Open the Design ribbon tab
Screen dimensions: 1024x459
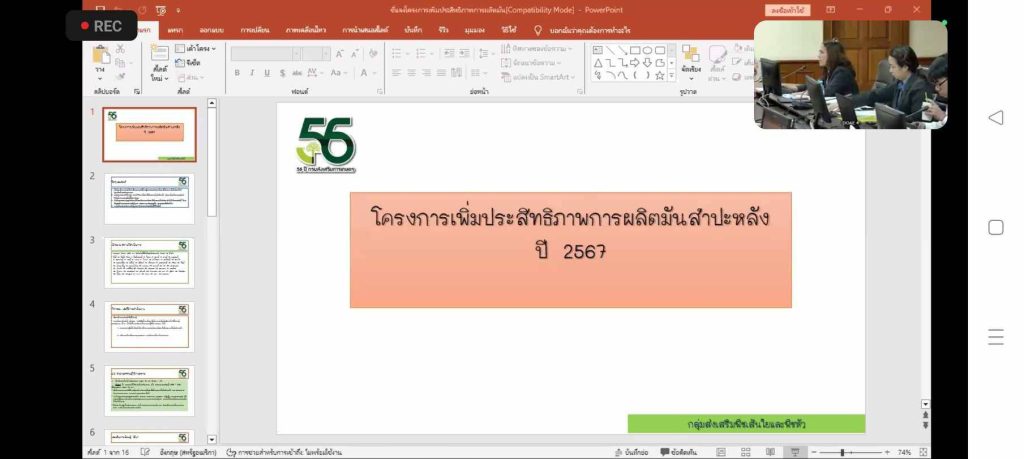(212, 30)
